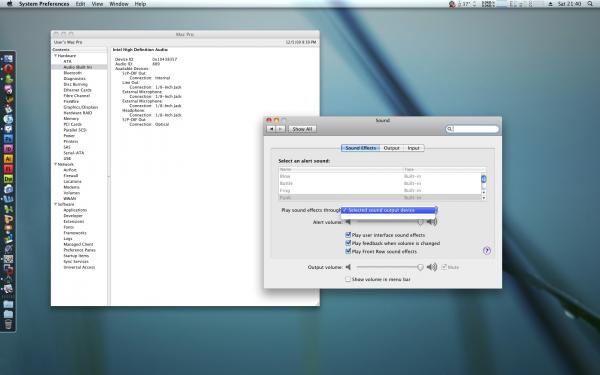Screen dimensions: 600x375
Task: Click the search magnifier in Sound window
Action: coord(450,129)
